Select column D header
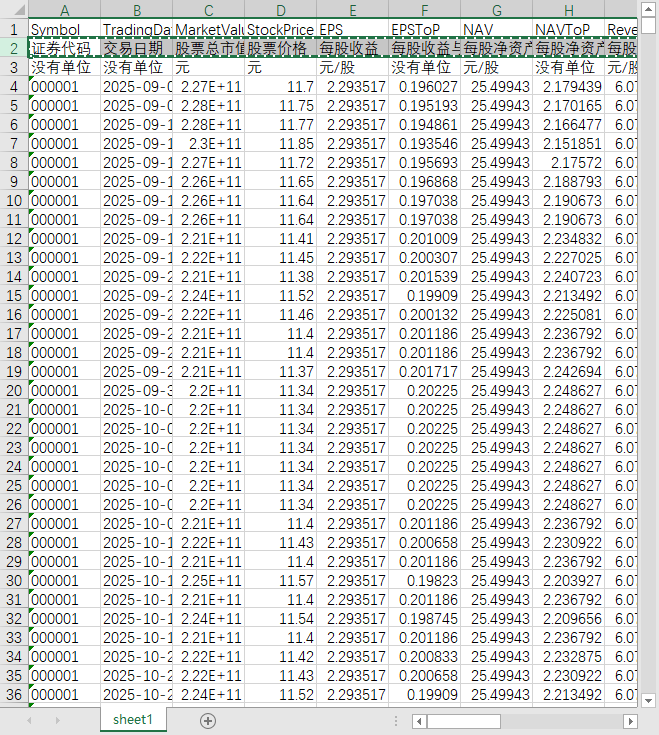Screen dimensions: 659x735 (x=280, y=9)
